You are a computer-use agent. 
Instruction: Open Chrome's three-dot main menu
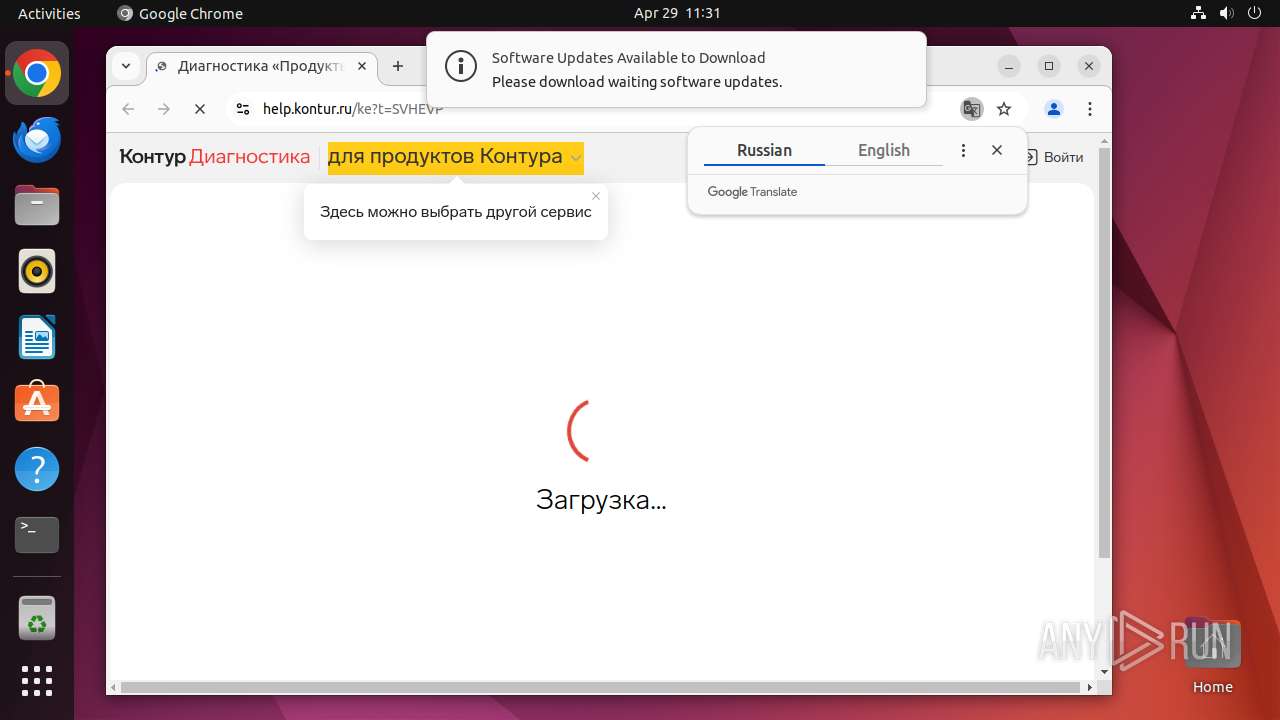coord(1090,109)
